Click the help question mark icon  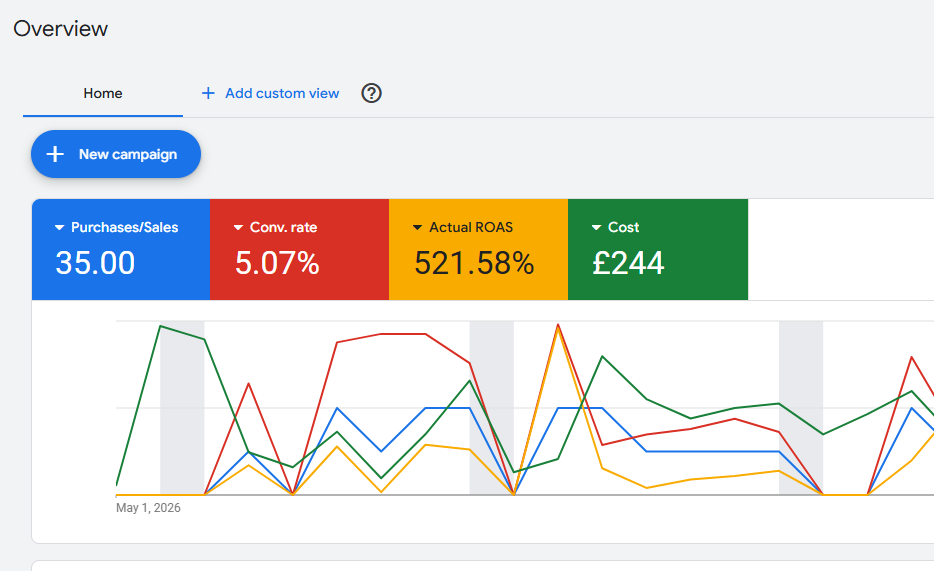[x=371, y=93]
